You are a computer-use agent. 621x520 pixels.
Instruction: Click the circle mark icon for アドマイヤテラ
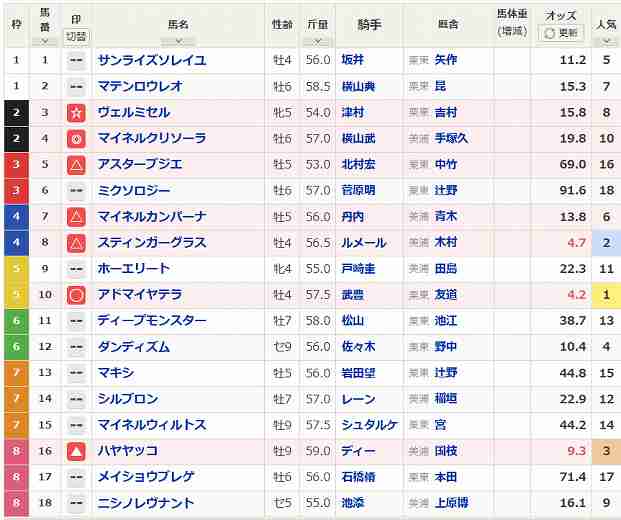tap(76, 295)
